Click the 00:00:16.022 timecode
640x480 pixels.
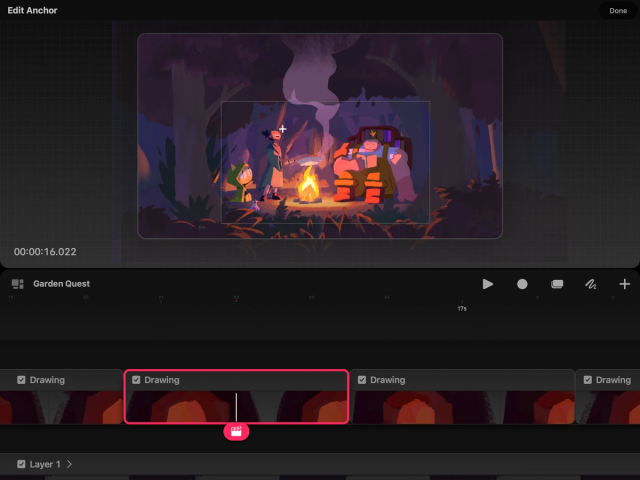click(x=45, y=252)
